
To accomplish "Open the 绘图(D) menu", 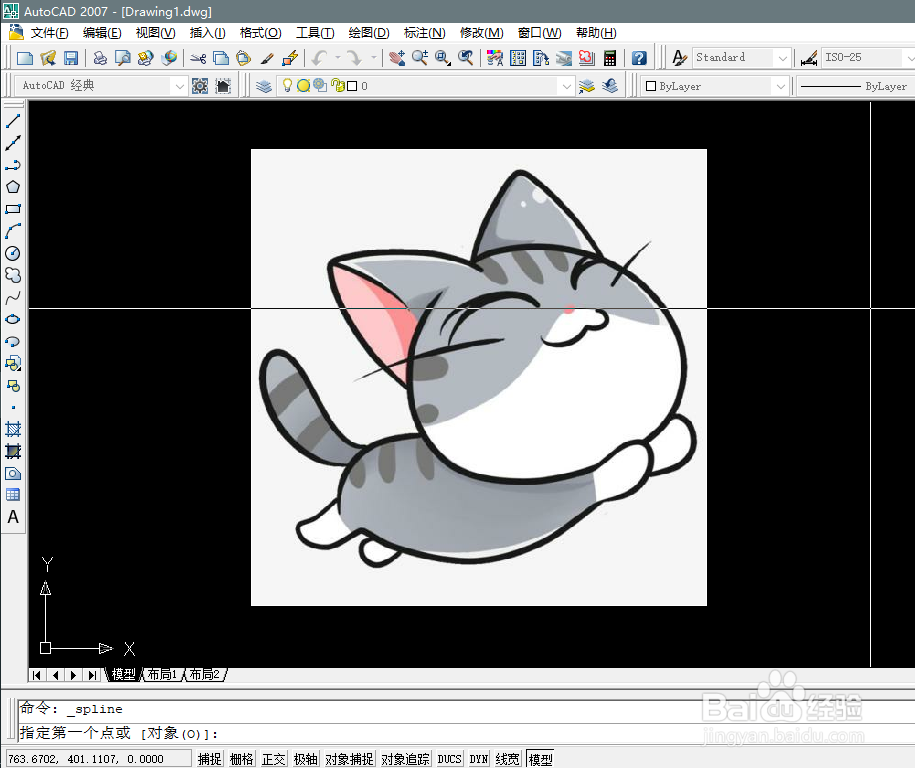I will click(x=369, y=33).
